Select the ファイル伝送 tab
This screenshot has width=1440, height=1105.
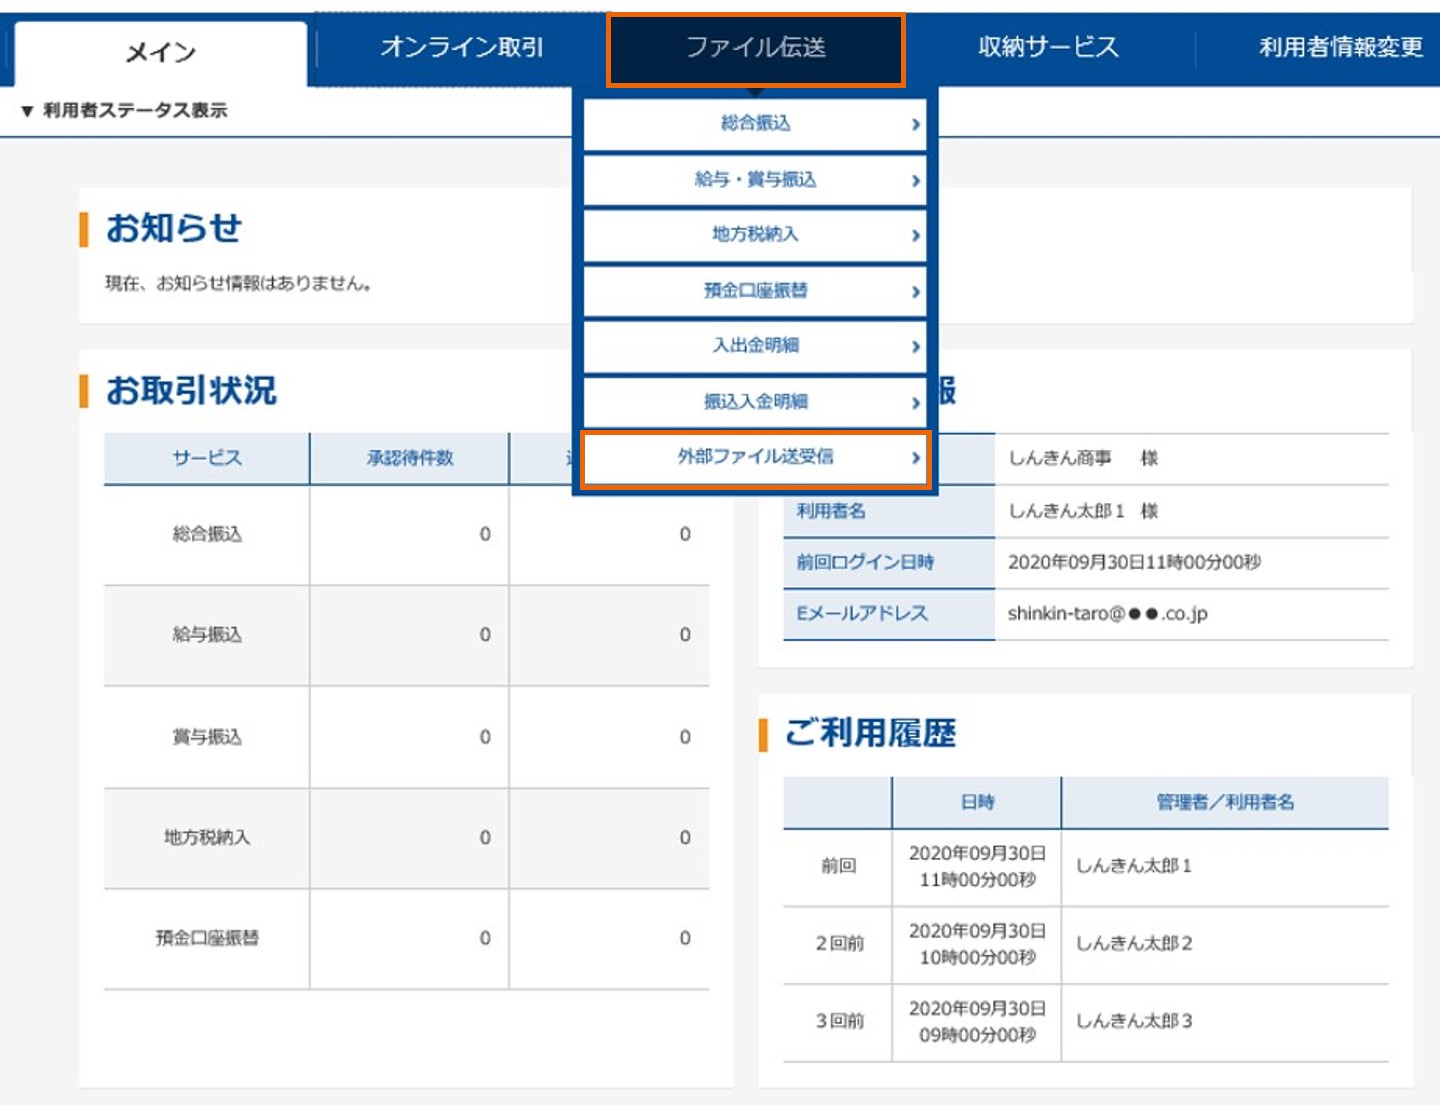tap(756, 48)
